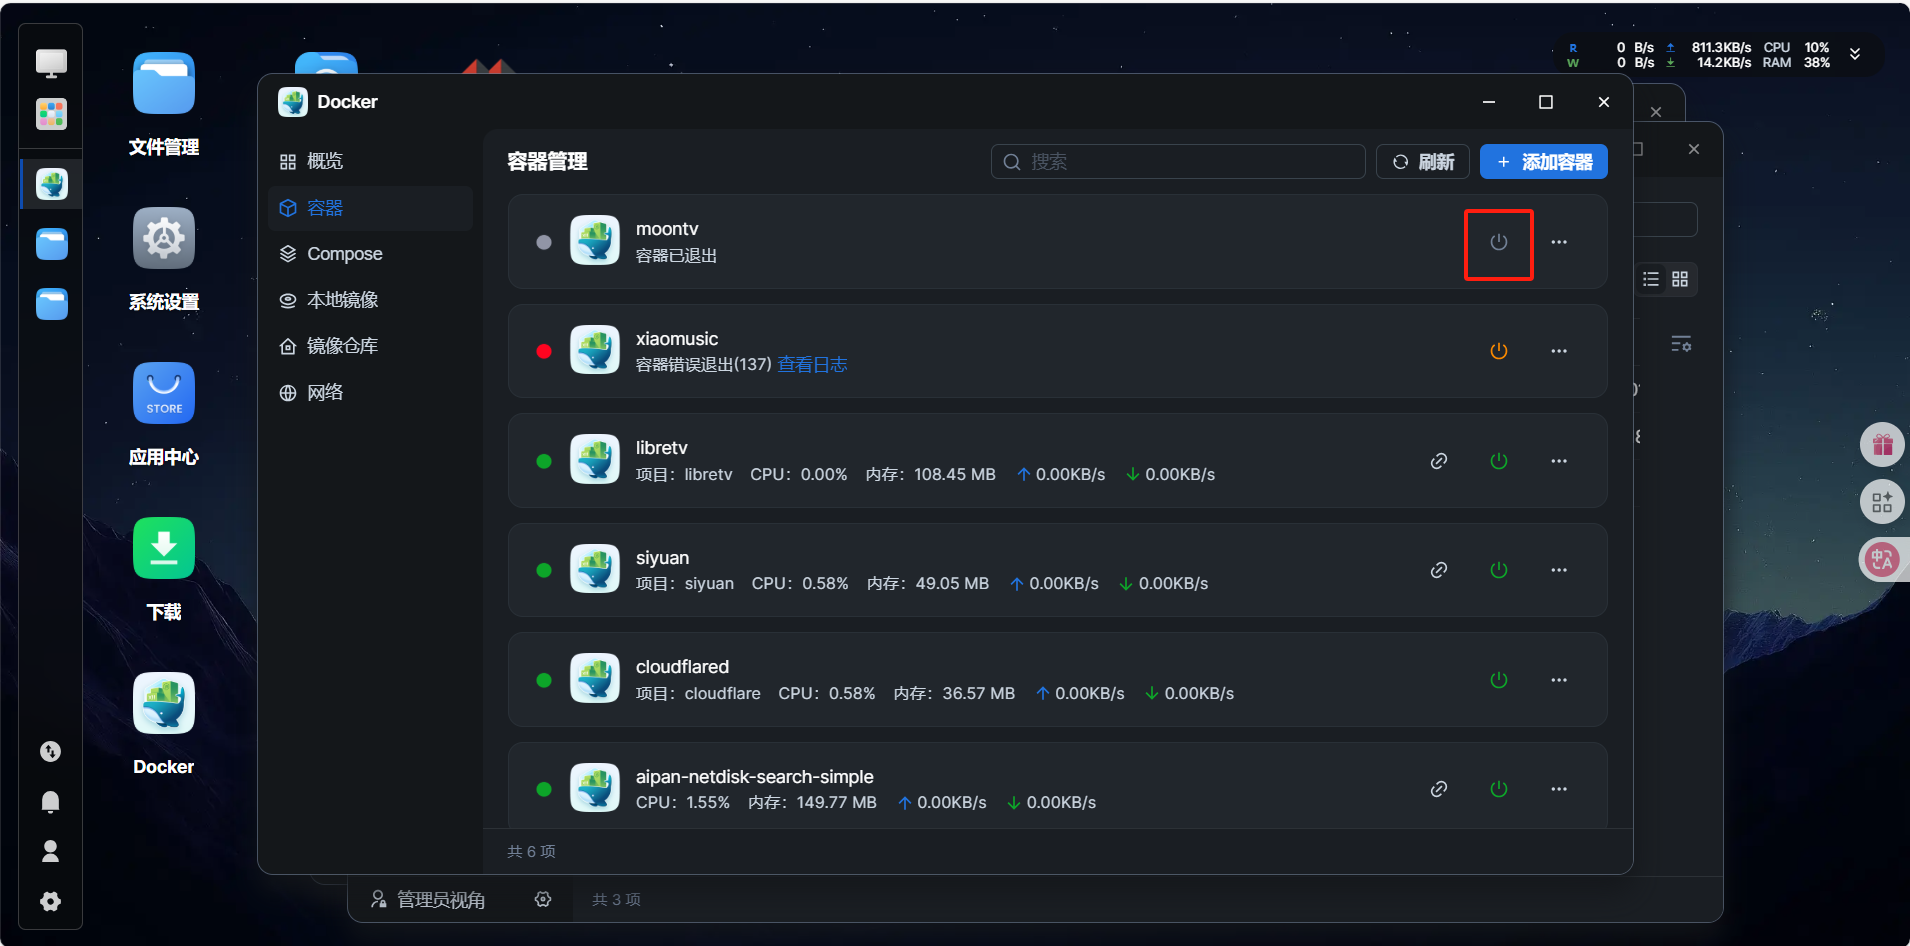
Task: Click the translate language icon on right edge
Action: pos(1882,559)
